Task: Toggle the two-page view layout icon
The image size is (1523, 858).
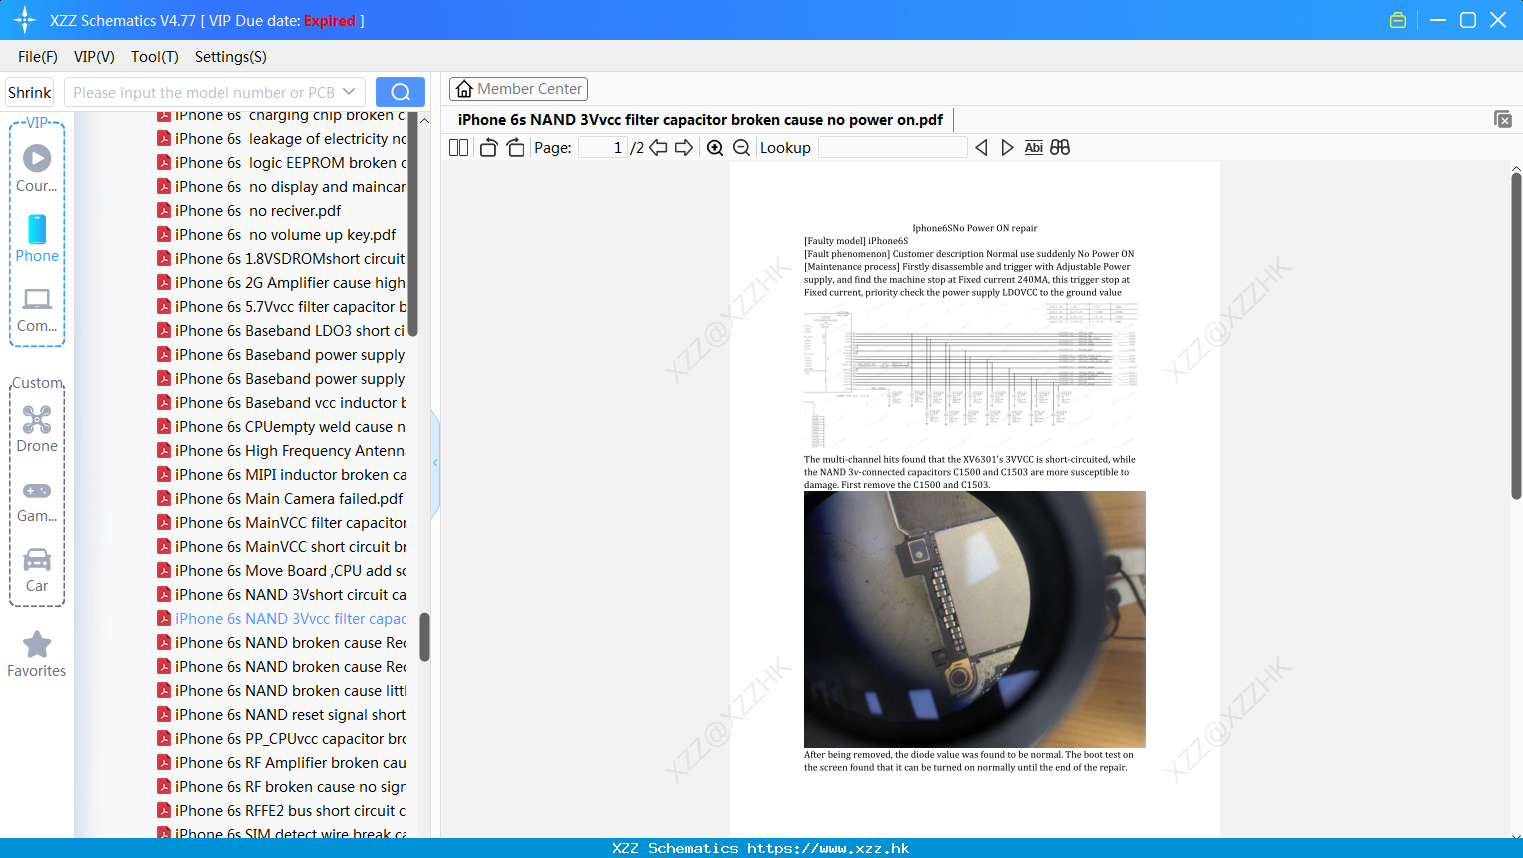Action: (x=458, y=148)
